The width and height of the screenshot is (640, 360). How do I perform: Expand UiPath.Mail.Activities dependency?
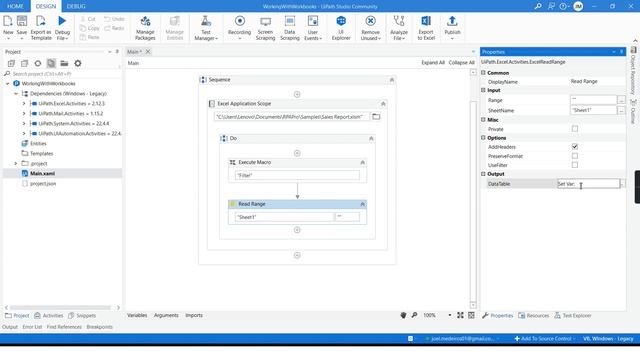(x=24, y=113)
